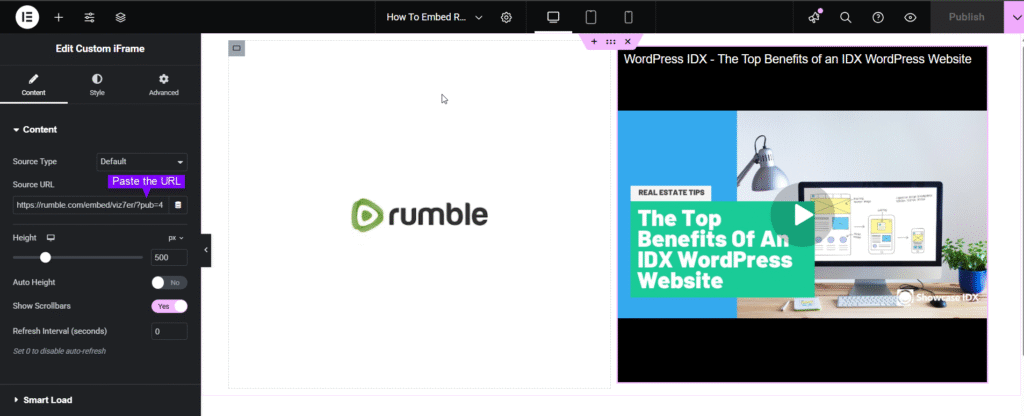Click the Height slider handle
Screen dimensions: 1024x416
pos(45,257)
